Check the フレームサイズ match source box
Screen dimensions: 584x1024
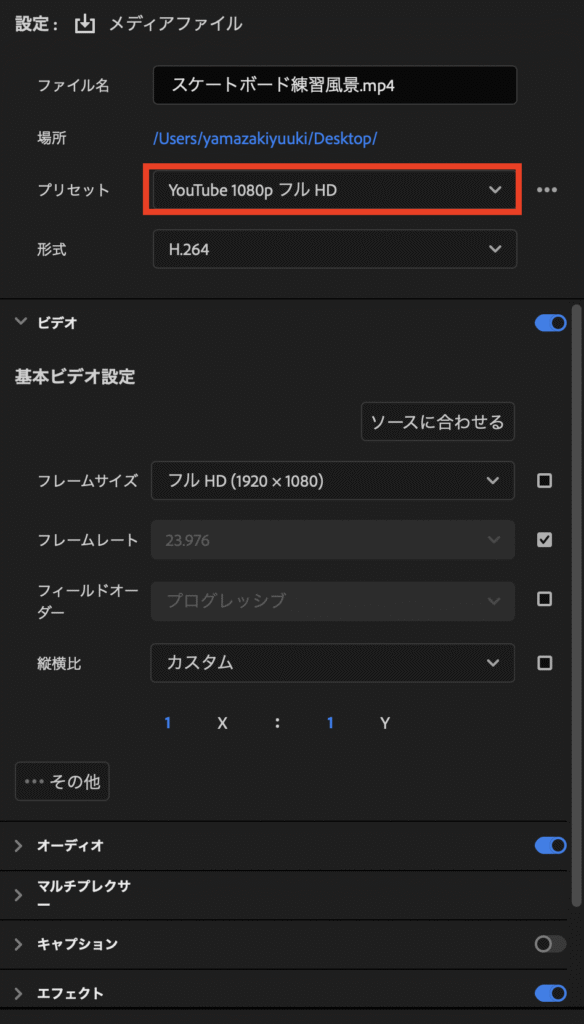pos(544,481)
